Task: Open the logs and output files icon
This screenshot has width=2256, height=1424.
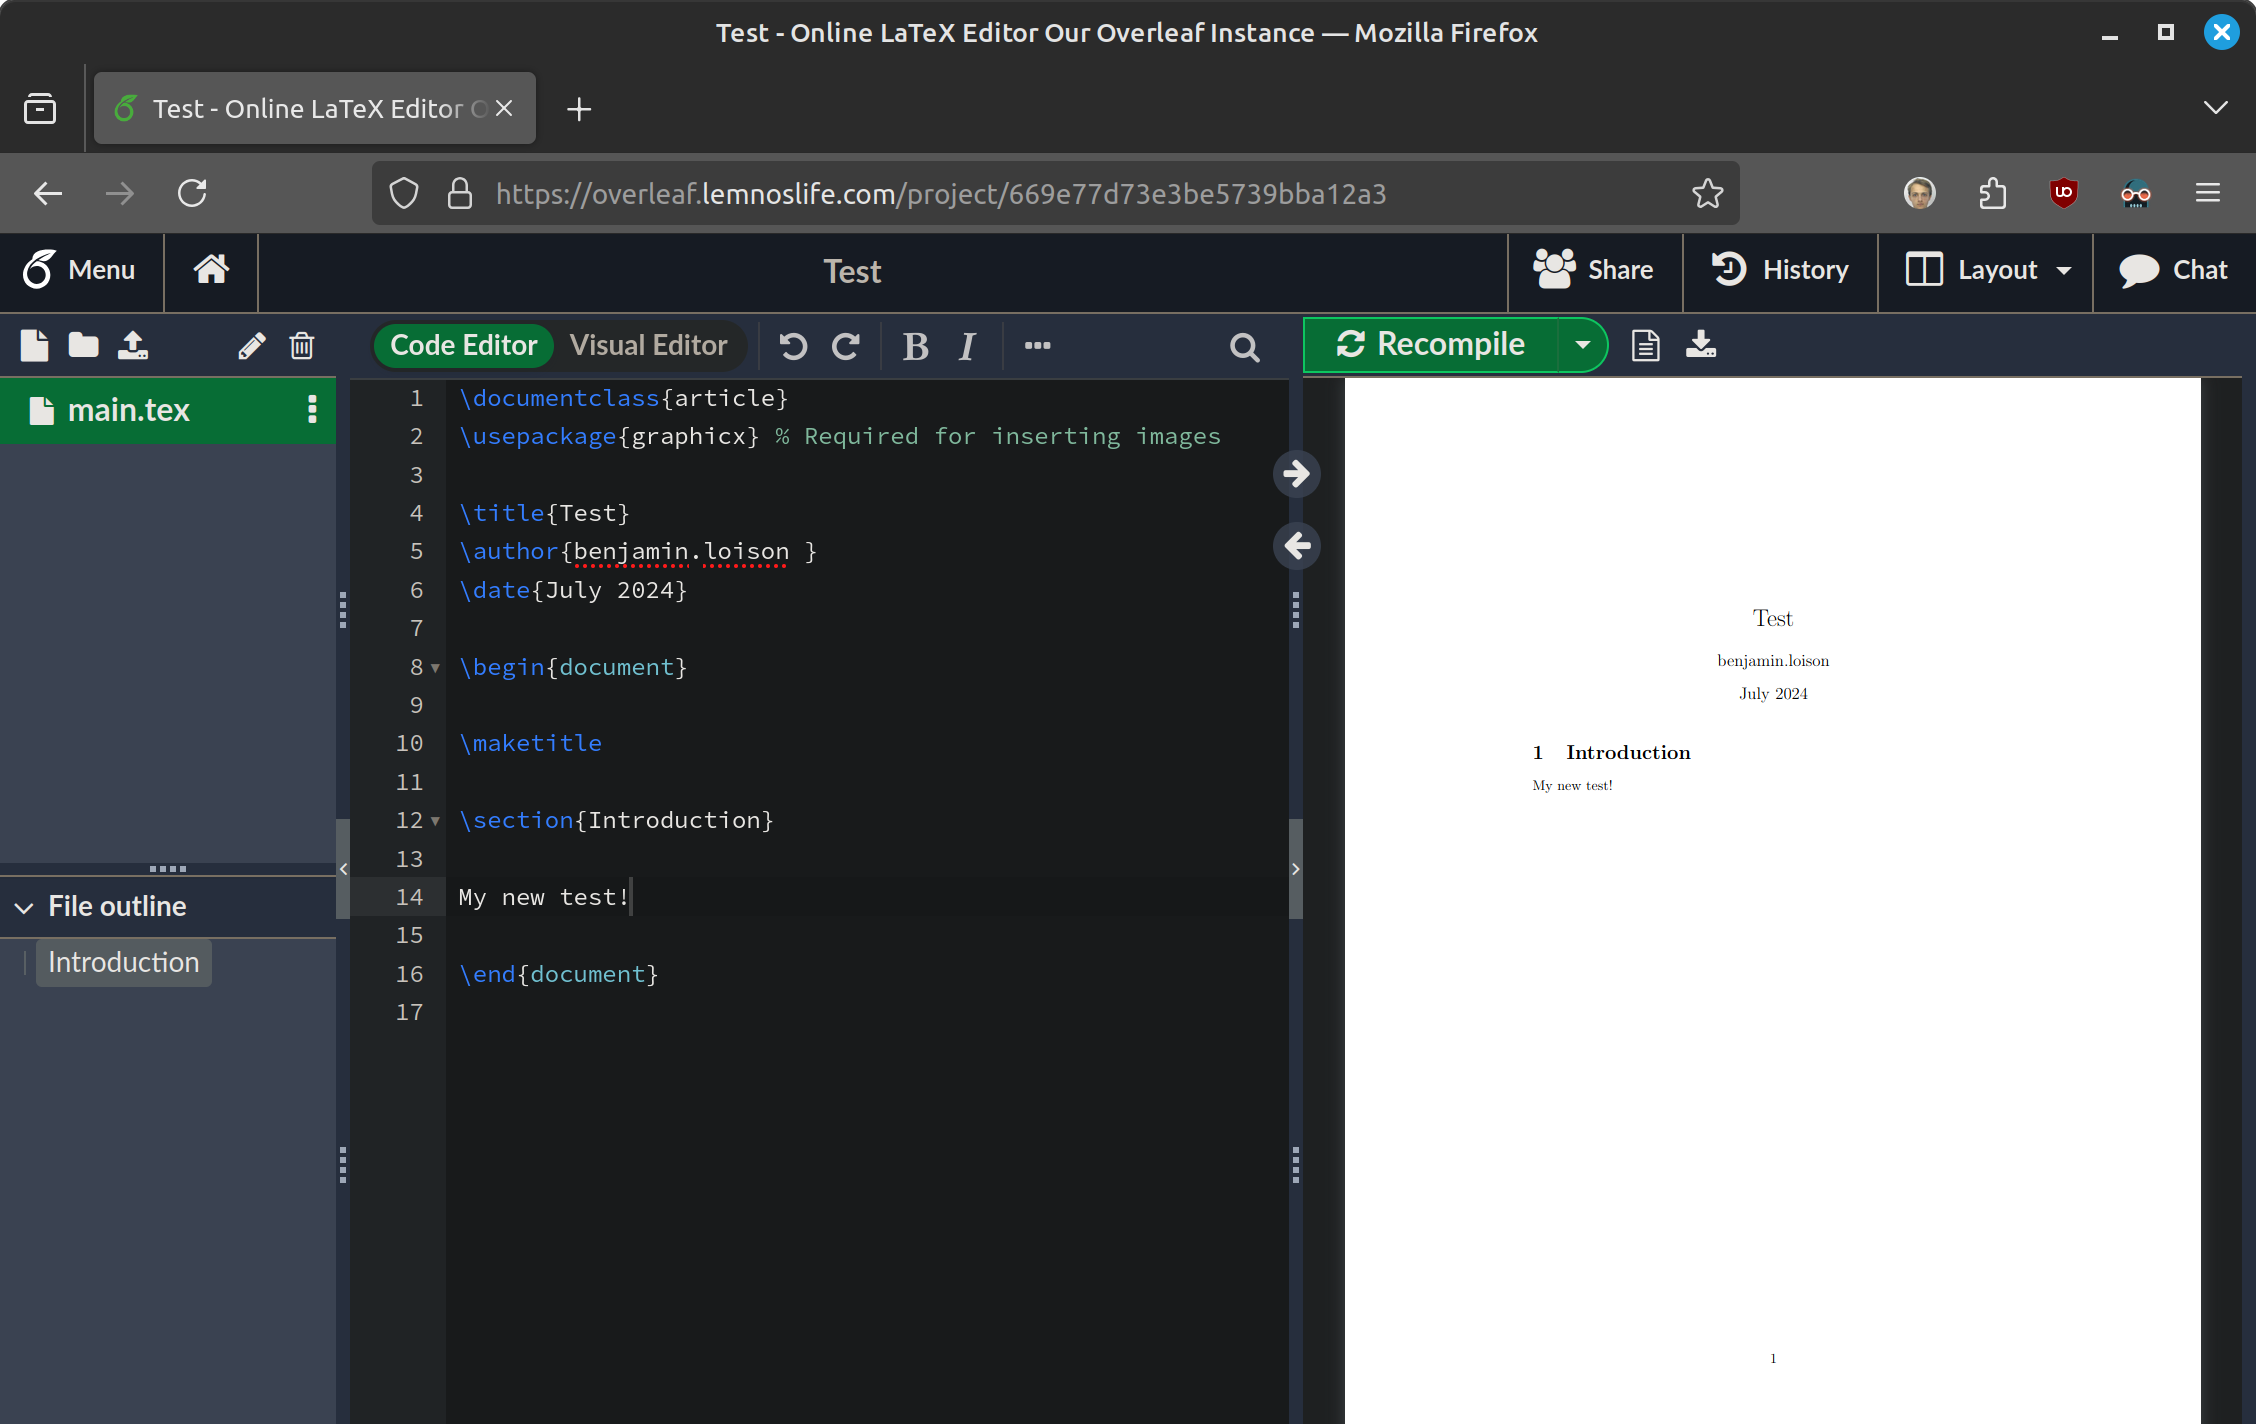Action: 1645,345
